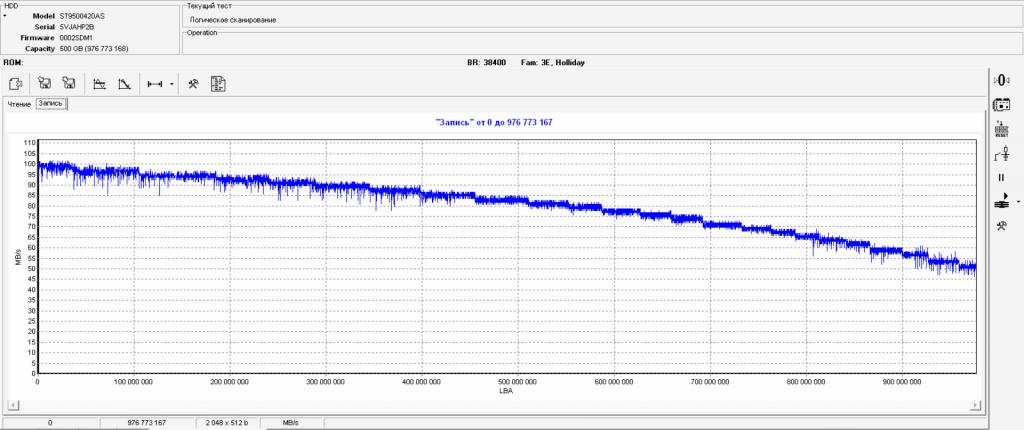The width and height of the screenshot is (1024, 430).
Task: Open settings with the toolbar hammer-wrench icon
Action: (194, 84)
